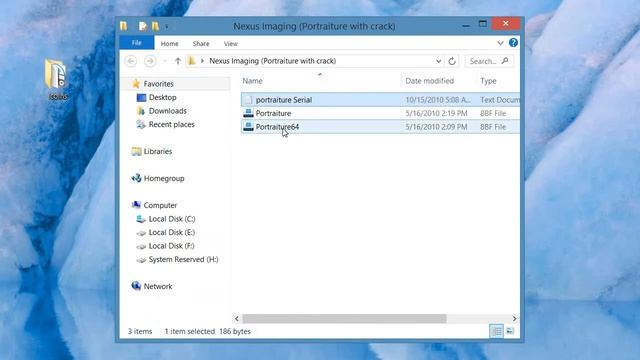This screenshot has width=640, height=360.
Task: Open Downloads in the navigation pane
Action: click(167, 111)
